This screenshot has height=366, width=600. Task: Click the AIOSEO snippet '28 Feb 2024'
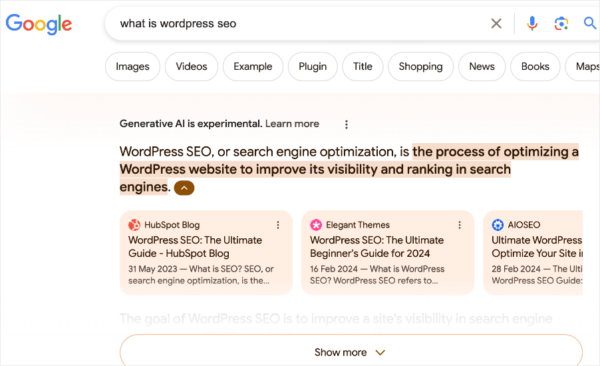point(516,269)
